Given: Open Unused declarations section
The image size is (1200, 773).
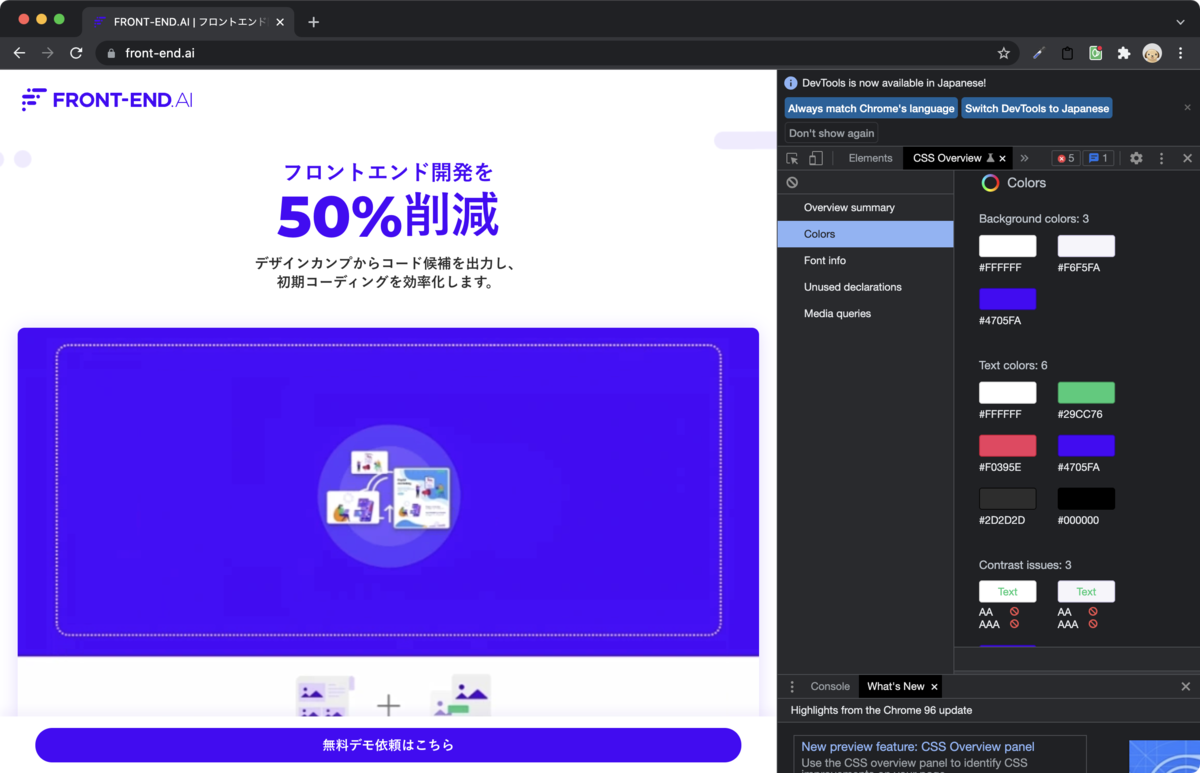Looking at the screenshot, I should coord(865,287).
